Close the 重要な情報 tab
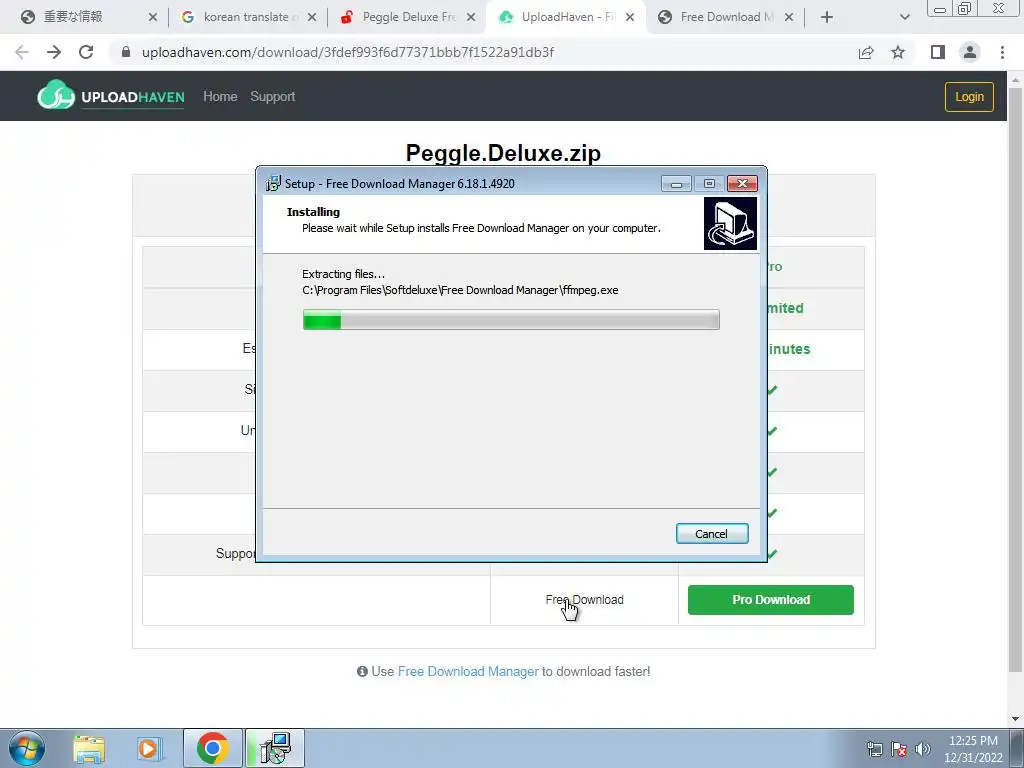Viewport: 1024px width, 768px height. [153, 17]
